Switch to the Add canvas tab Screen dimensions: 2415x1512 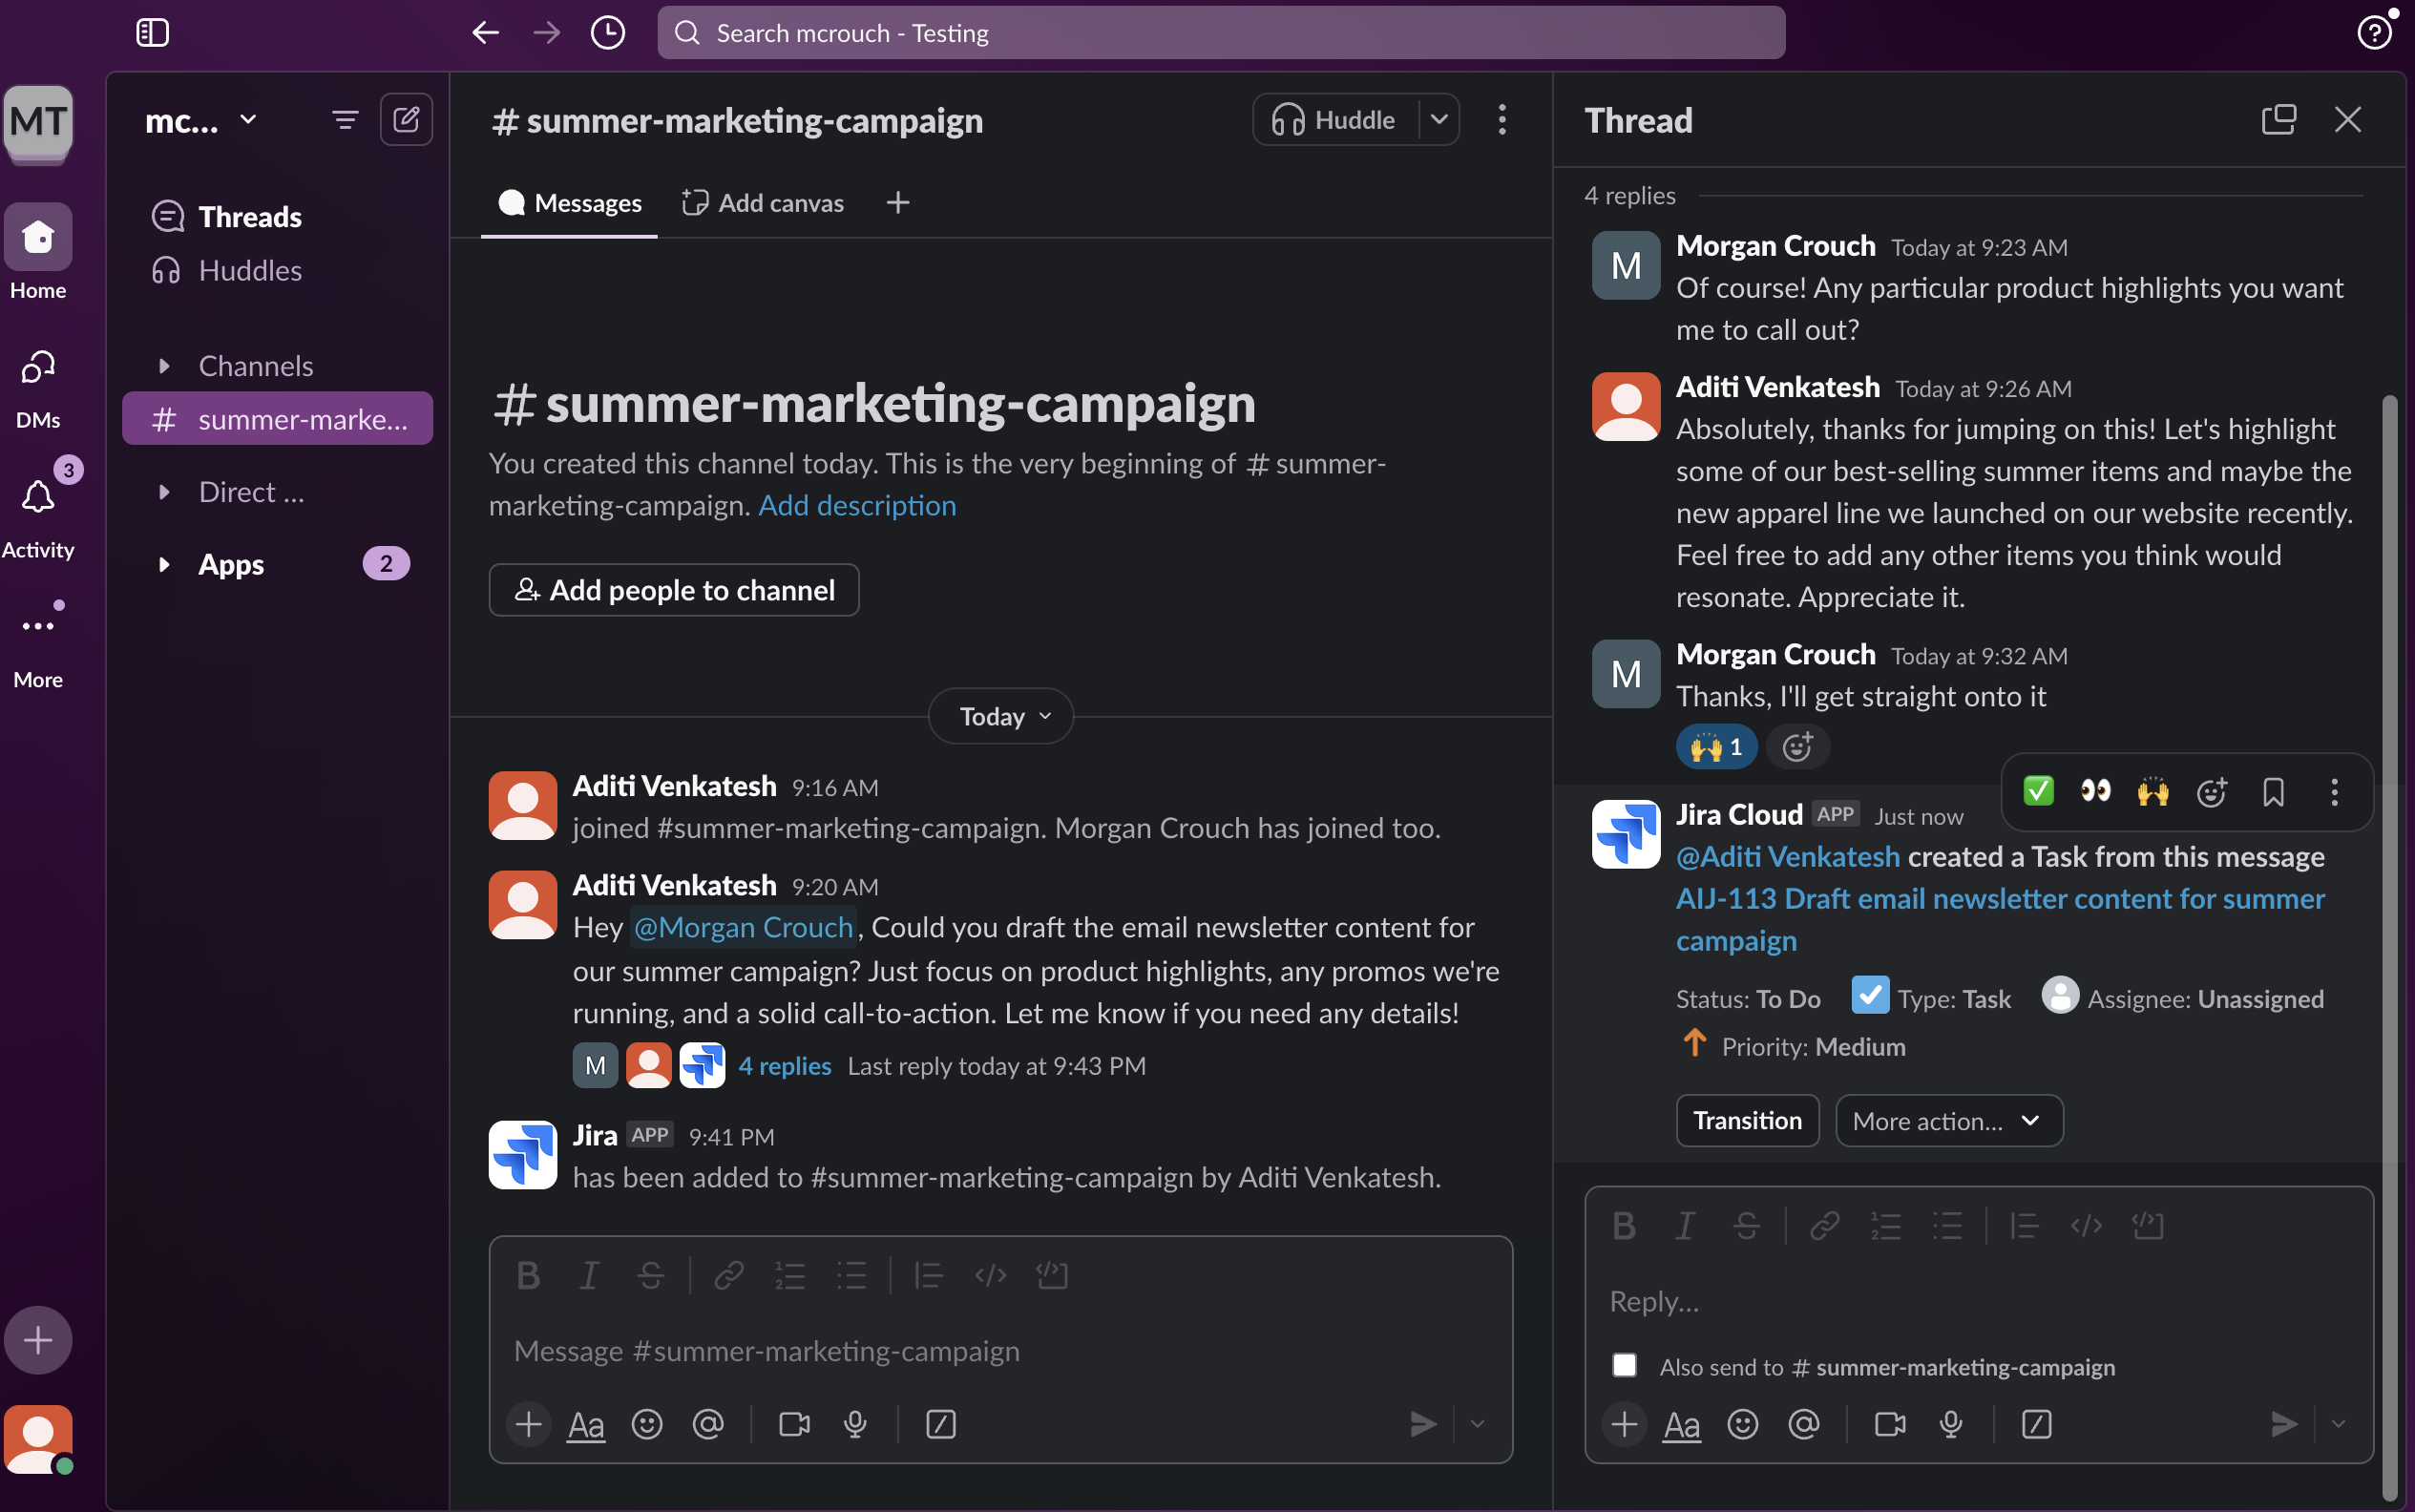point(762,202)
